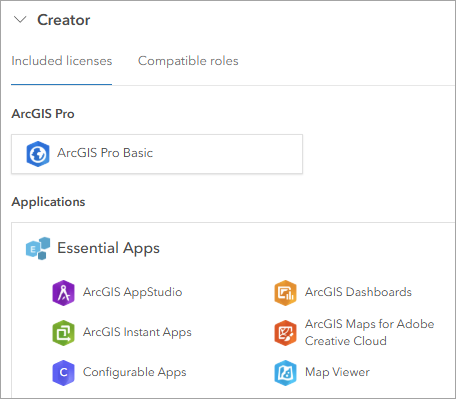Click the ArcGIS Instant Apps green icon
Screen dimensions: 456x399
(x=63, y=333)
